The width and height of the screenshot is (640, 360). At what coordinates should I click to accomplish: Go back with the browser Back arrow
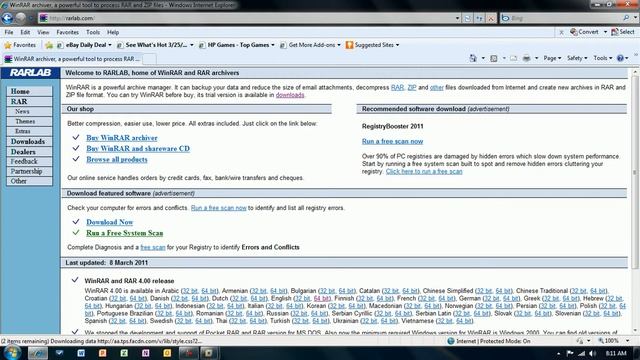click(x=7, y=18)
